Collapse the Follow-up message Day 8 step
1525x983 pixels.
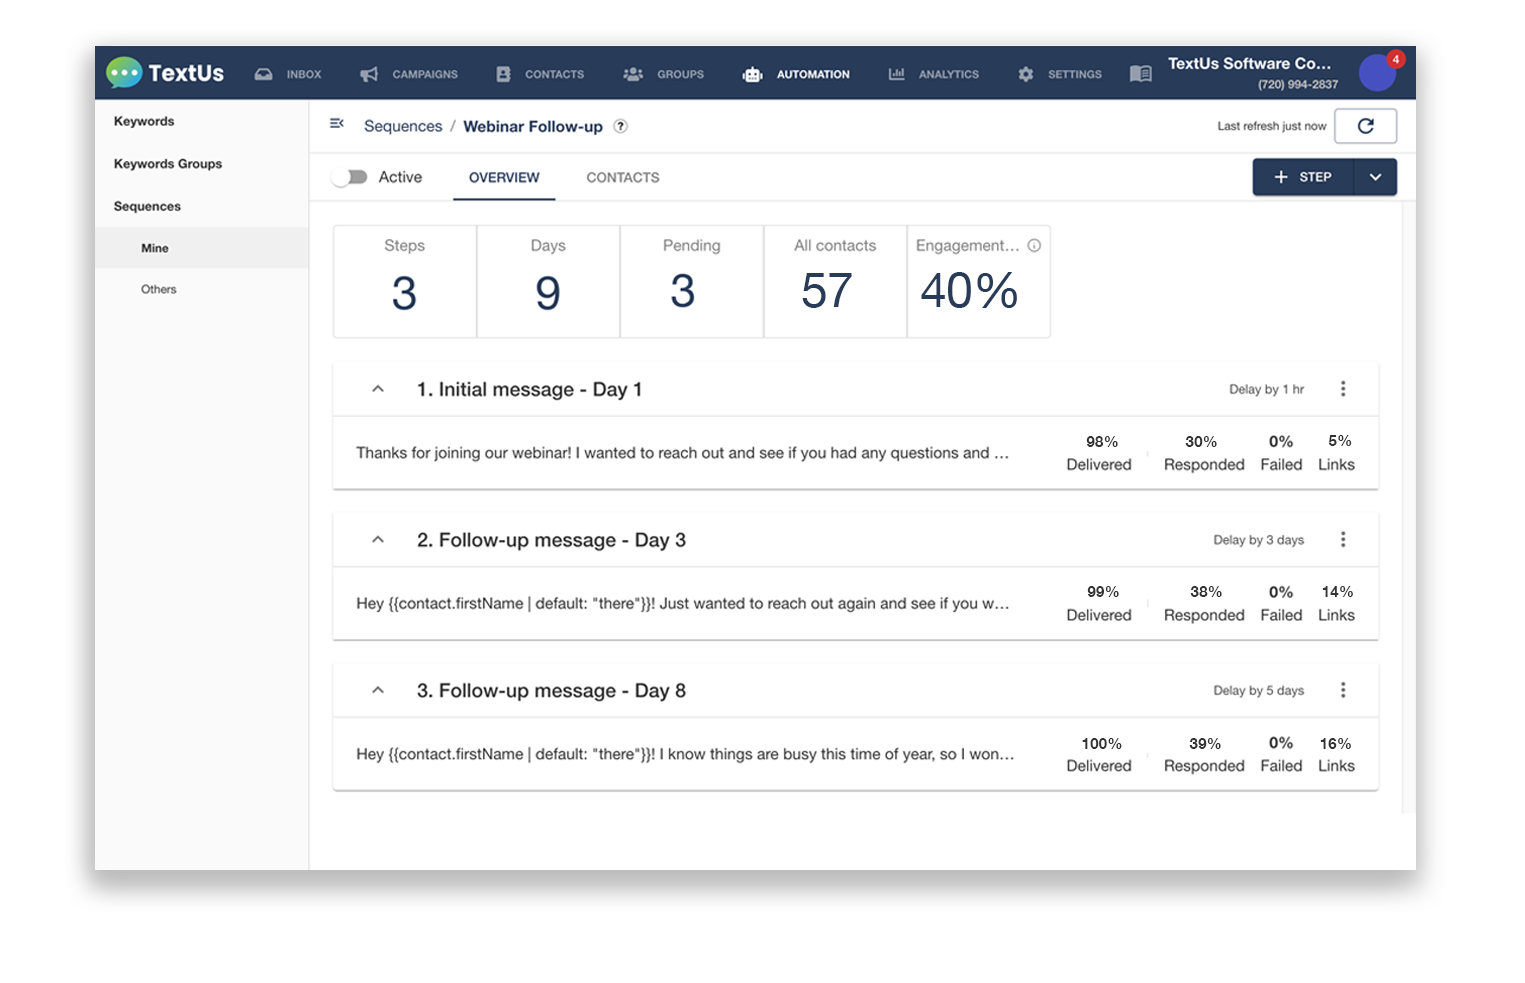378,690
